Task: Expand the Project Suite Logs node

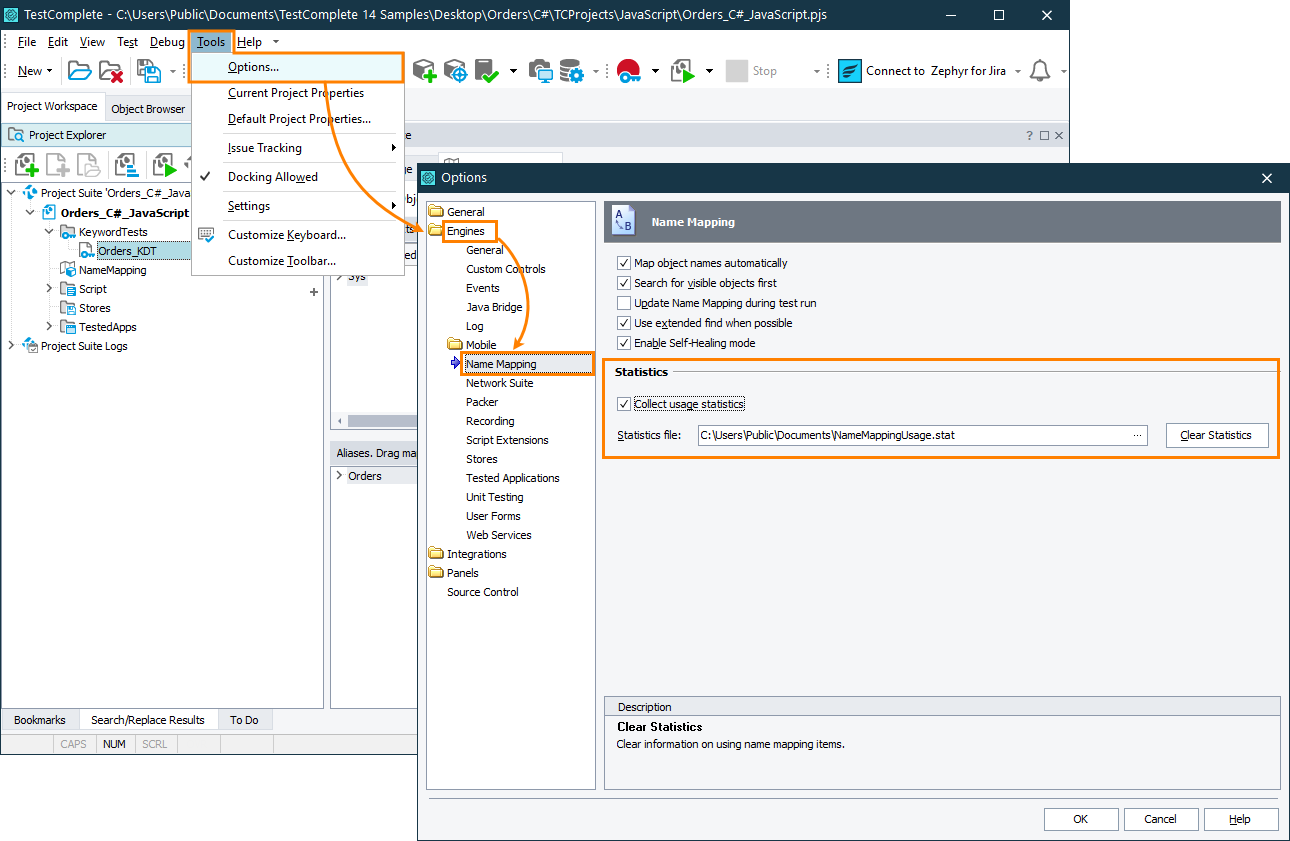Action: (11, 346)
